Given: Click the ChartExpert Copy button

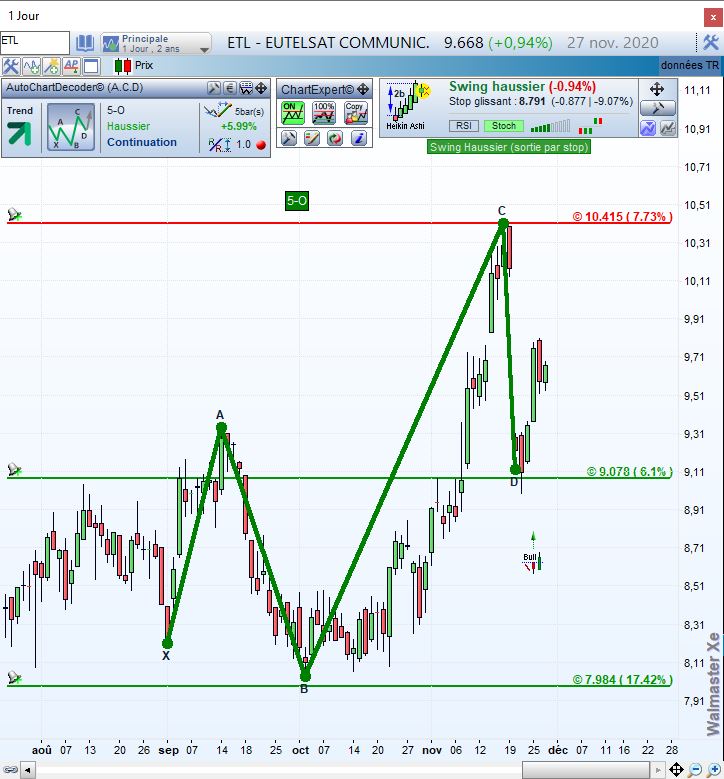Looking at the screenshot, I should coord(355,113).
